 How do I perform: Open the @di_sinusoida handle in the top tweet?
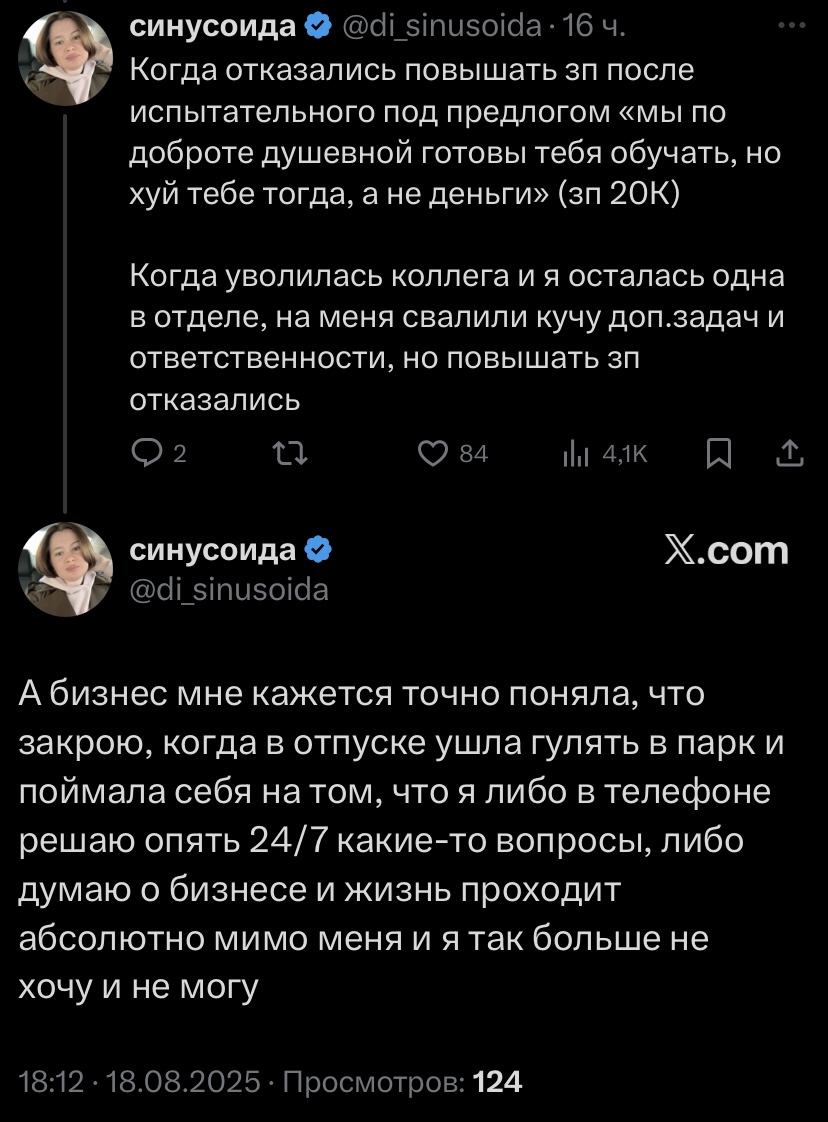click(x=441, y=27)
